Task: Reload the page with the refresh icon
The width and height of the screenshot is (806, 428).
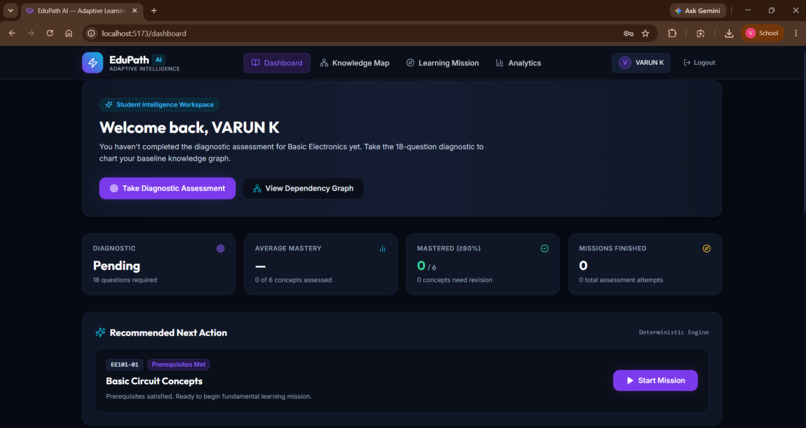Action: (x=50, y=33)
